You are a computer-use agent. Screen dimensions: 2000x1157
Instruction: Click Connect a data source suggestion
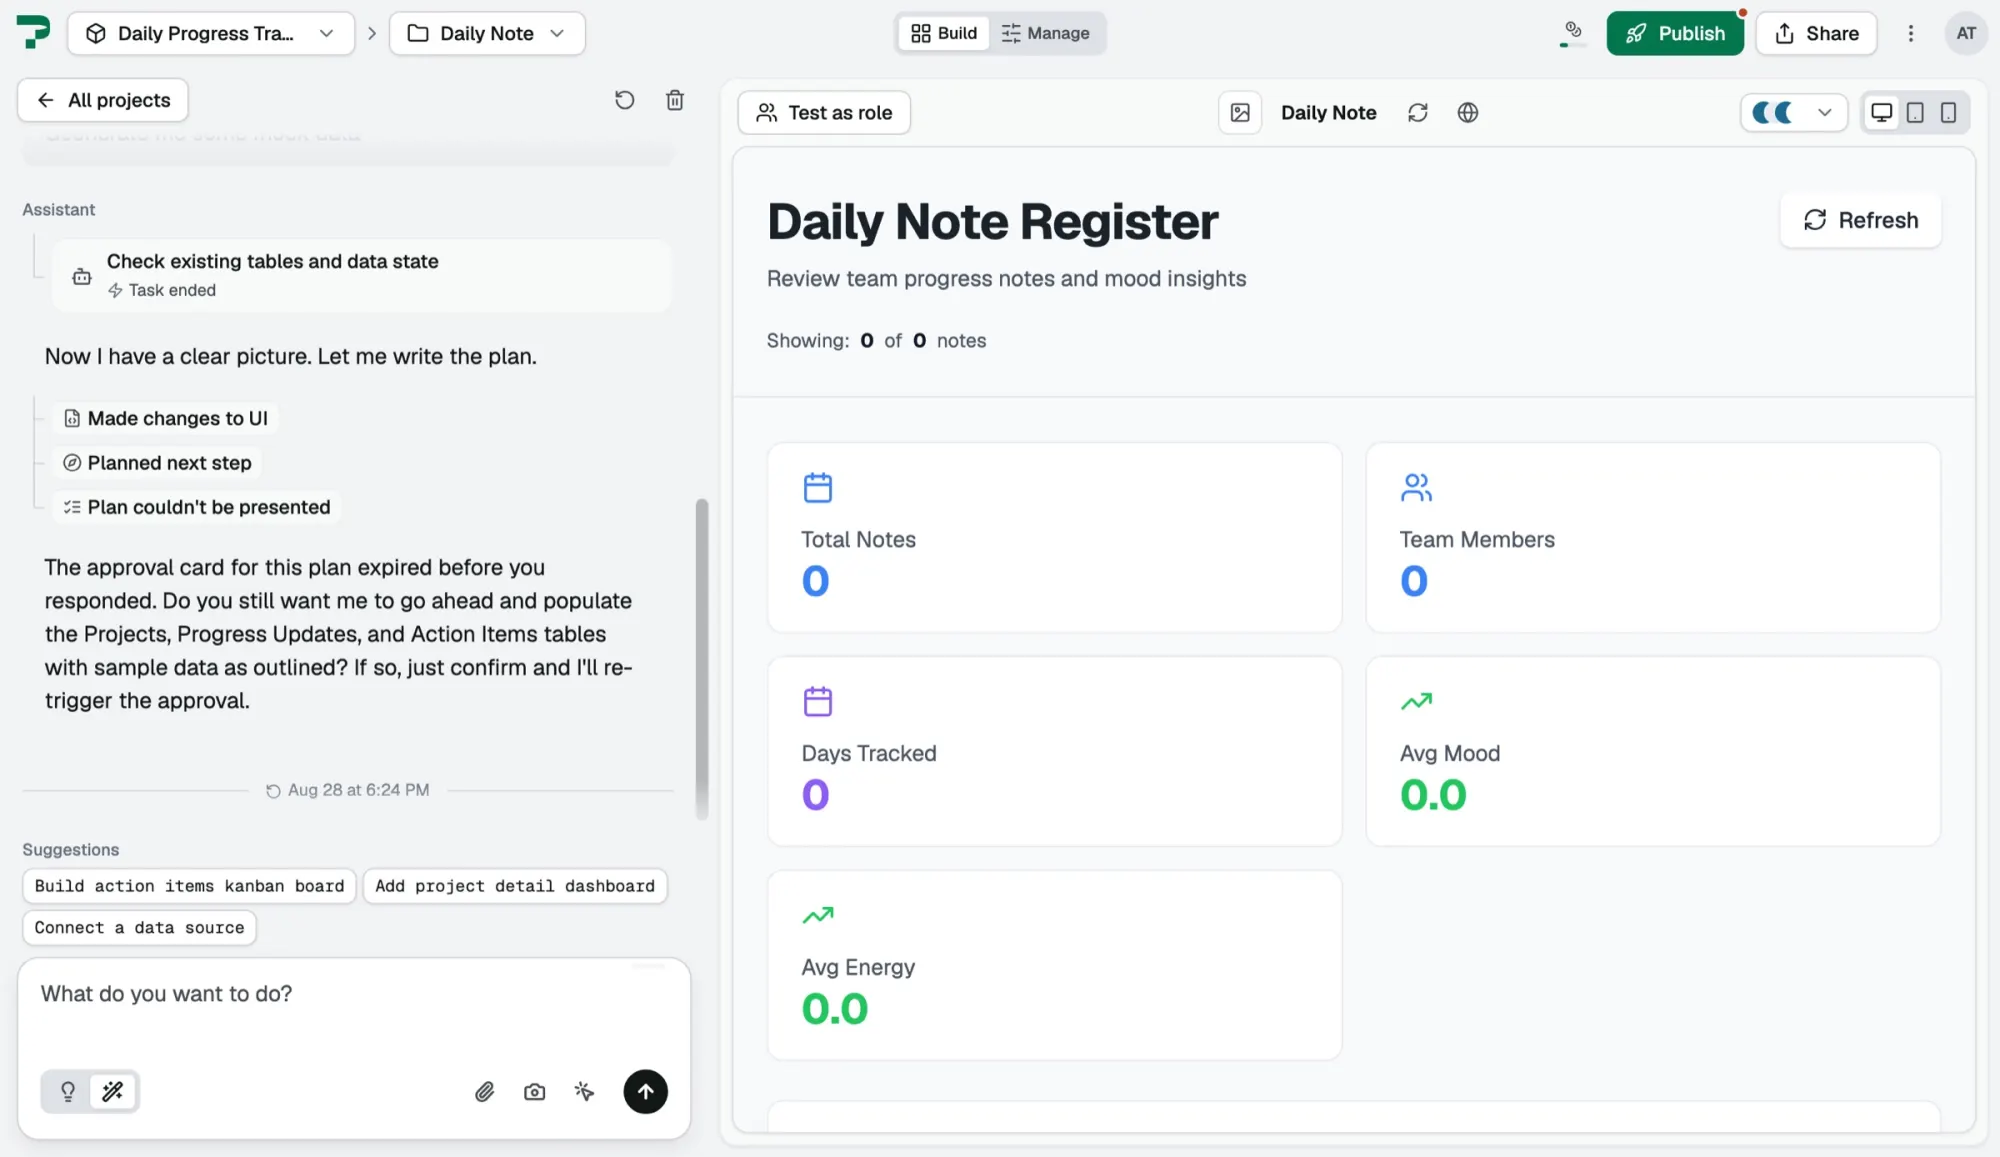139,928
